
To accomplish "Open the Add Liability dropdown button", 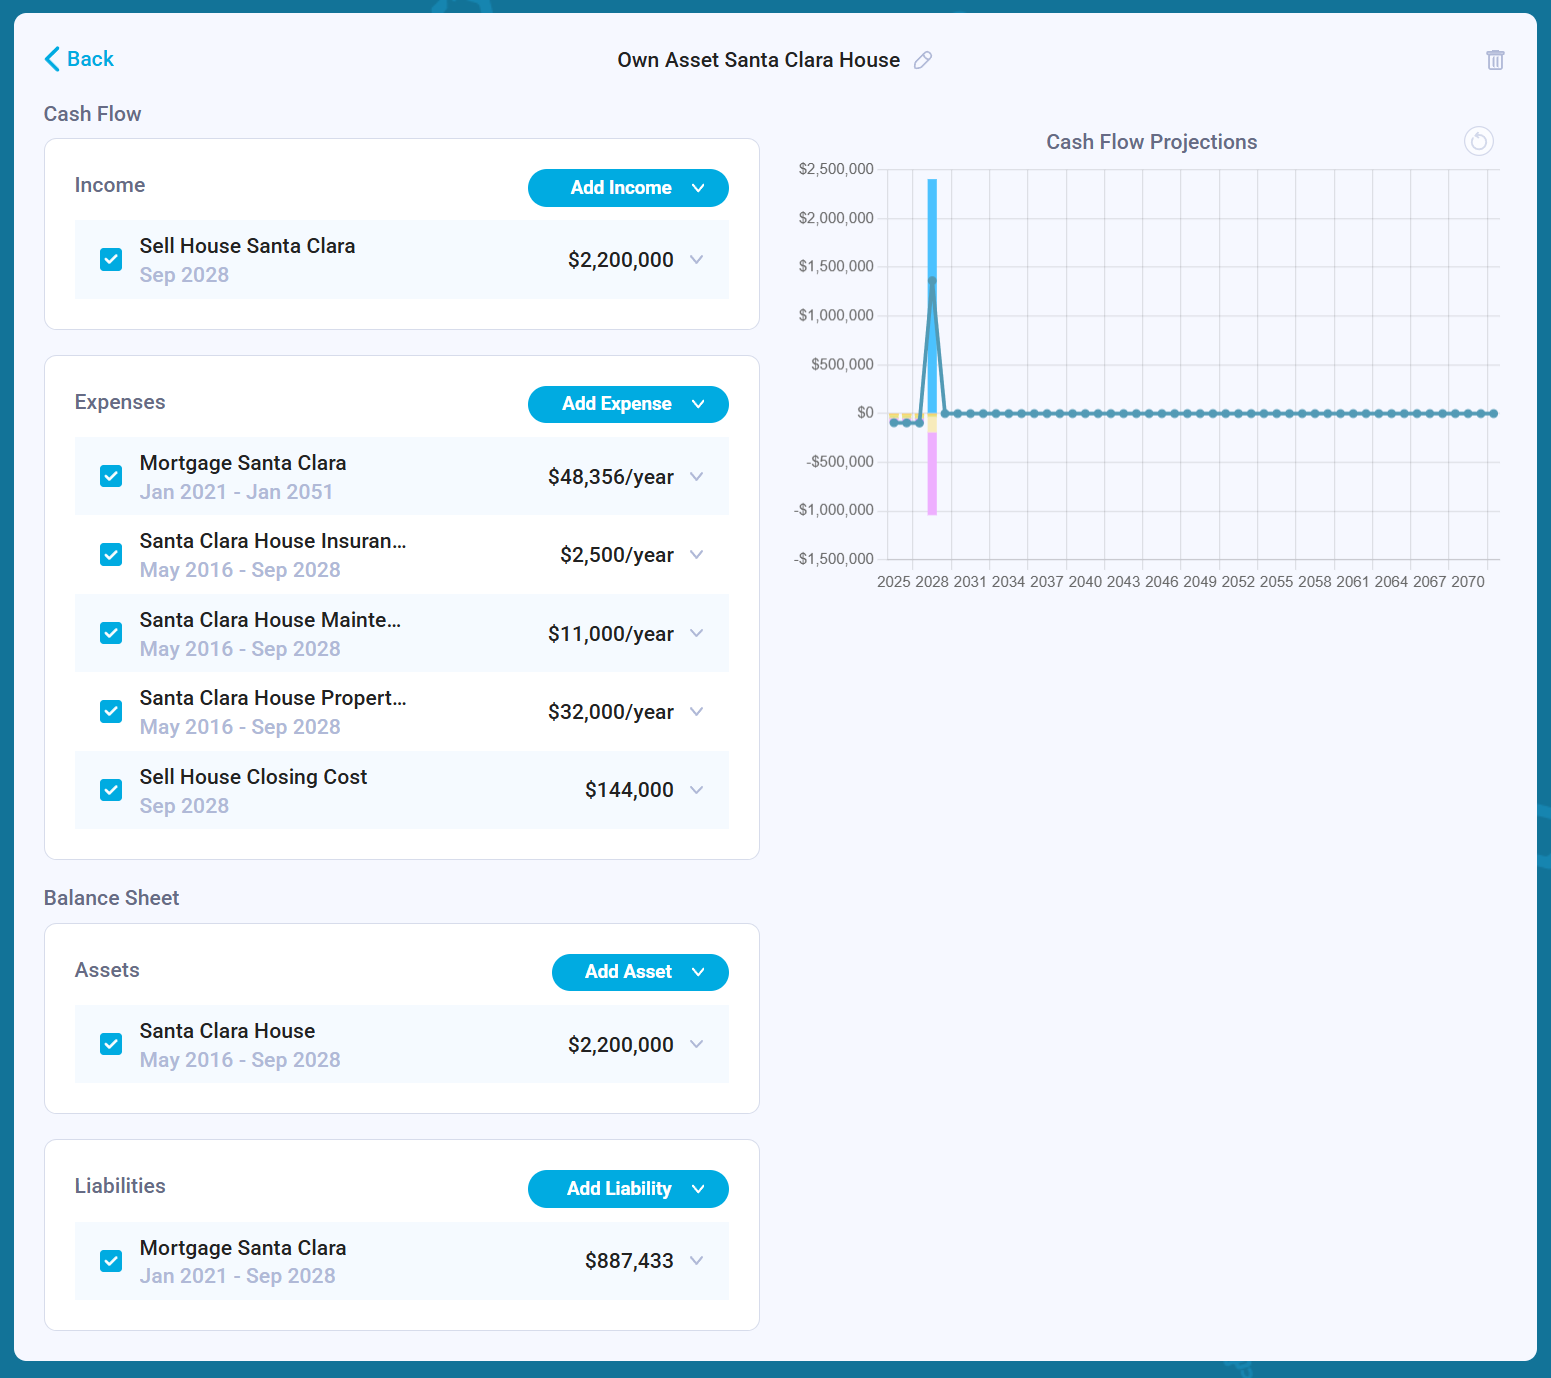I will pyautogui.click(x=628, y=1189).
